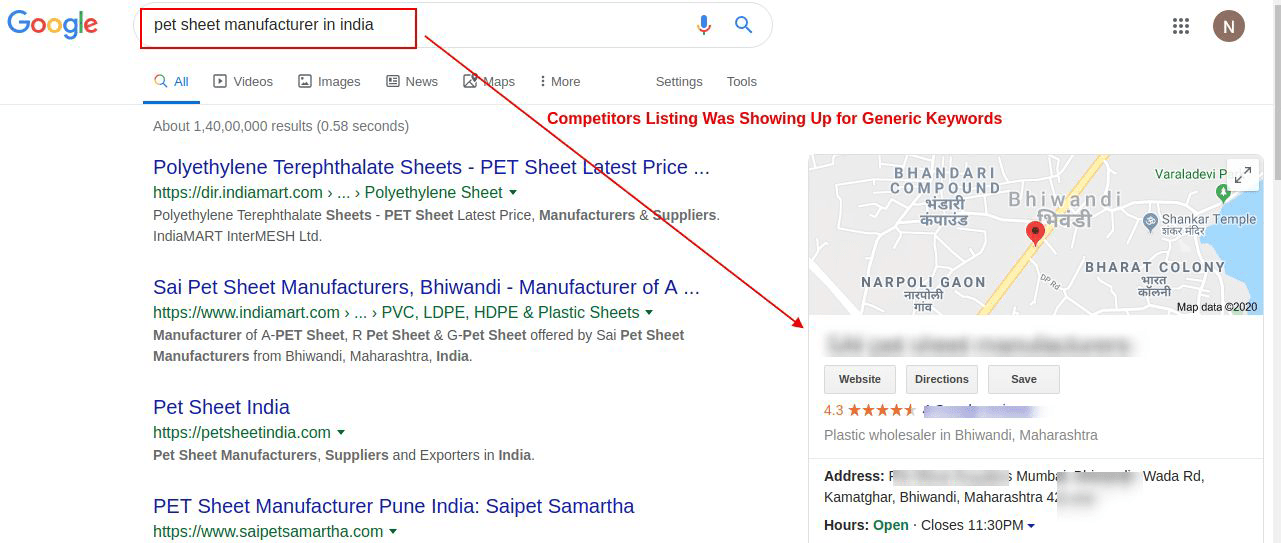The image size is (1281, 543).
Task: Open the Google apps grid
Action: 1181,26
